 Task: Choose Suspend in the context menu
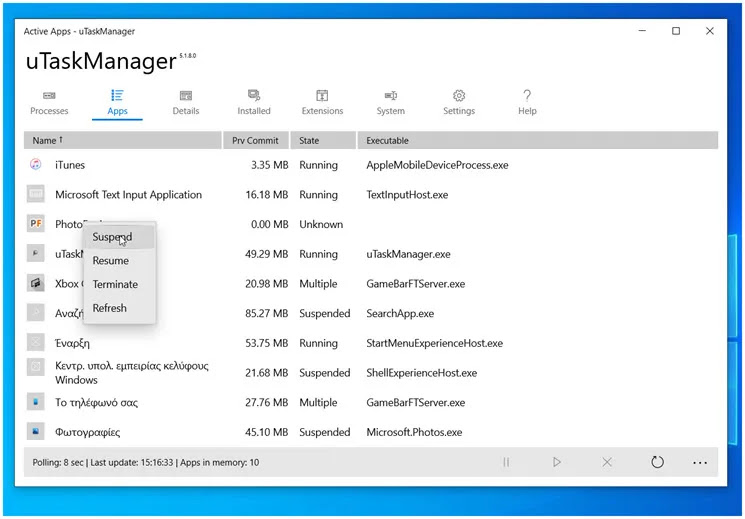(120, 237)
